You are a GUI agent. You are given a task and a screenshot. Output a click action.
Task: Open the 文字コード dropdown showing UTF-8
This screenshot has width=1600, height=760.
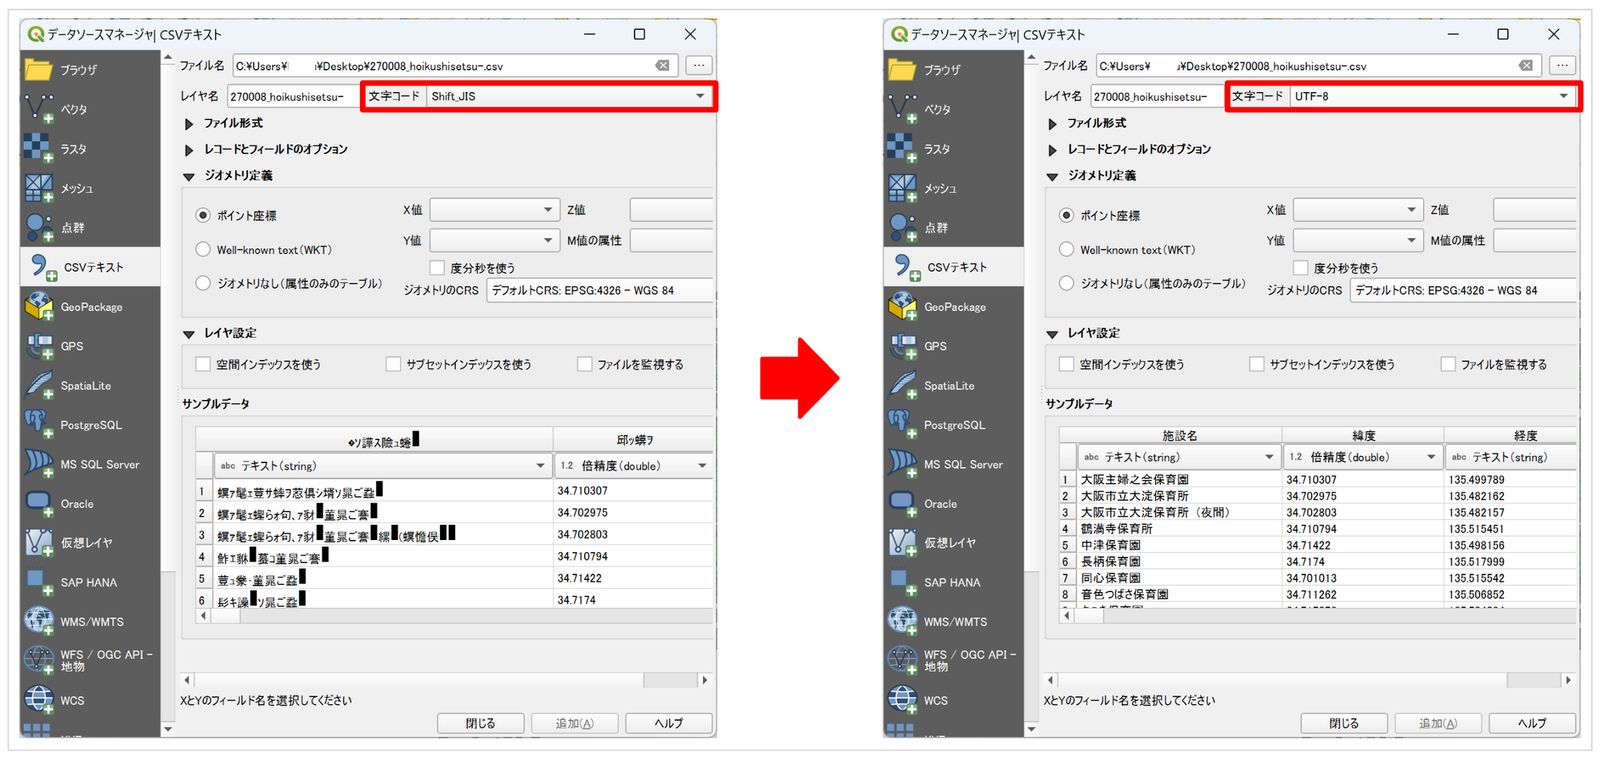(x=1433, y=96)
